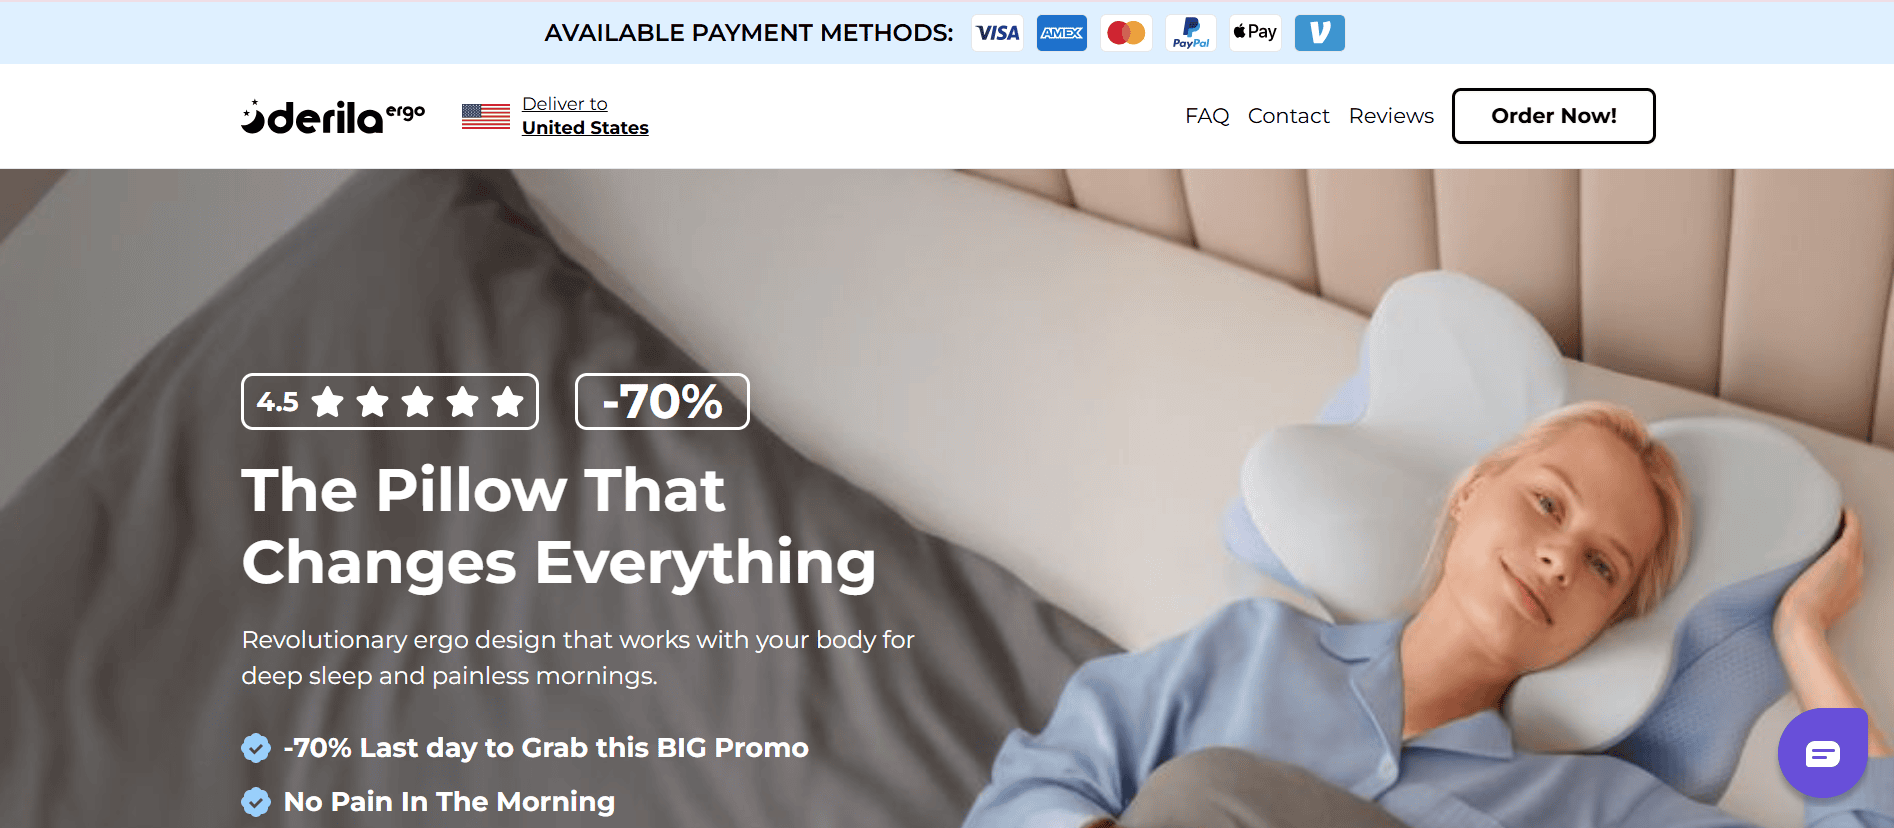The height and width of the screenshot is (828, 1894).
Task: Click the Order Now! button
Action: coord(1553,116)
